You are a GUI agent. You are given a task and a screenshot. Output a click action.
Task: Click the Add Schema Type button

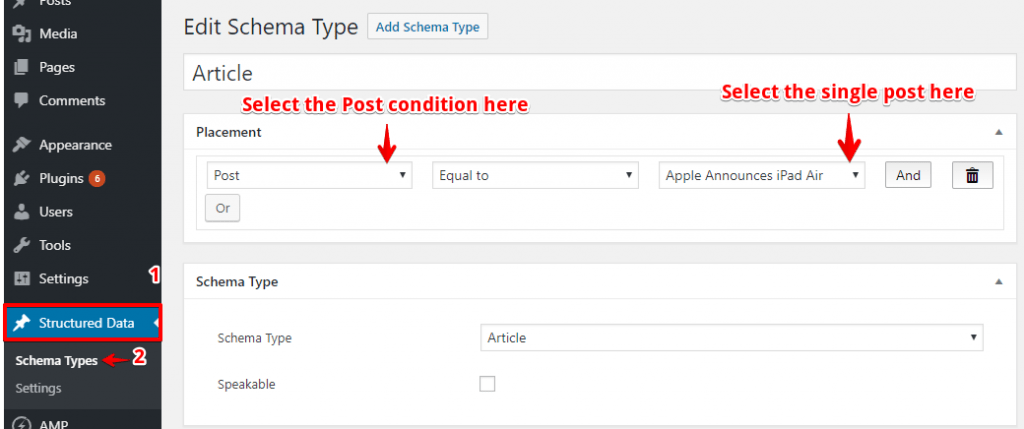tap(428, 27)
